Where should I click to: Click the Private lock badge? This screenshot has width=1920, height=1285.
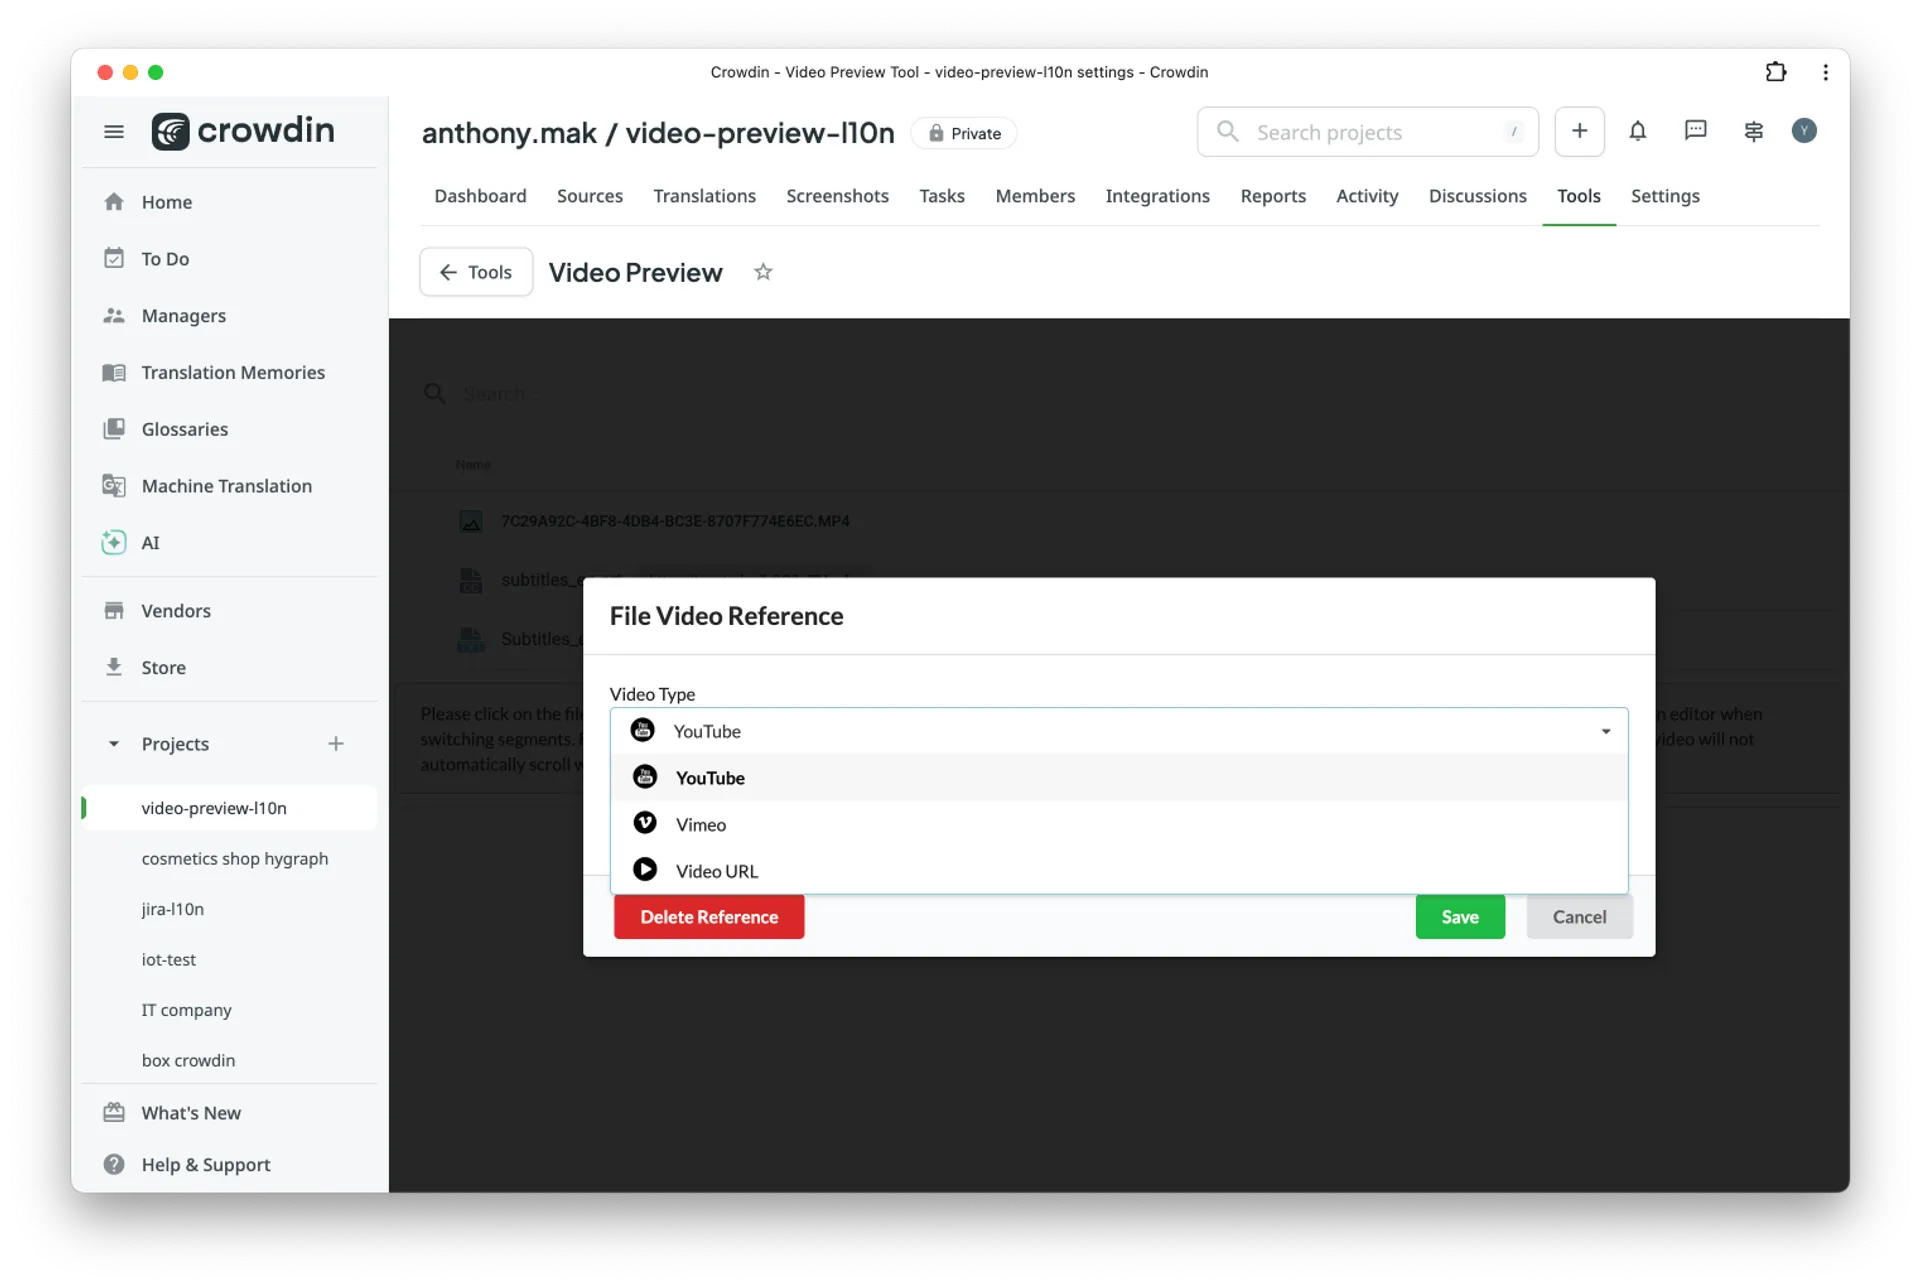964,133
